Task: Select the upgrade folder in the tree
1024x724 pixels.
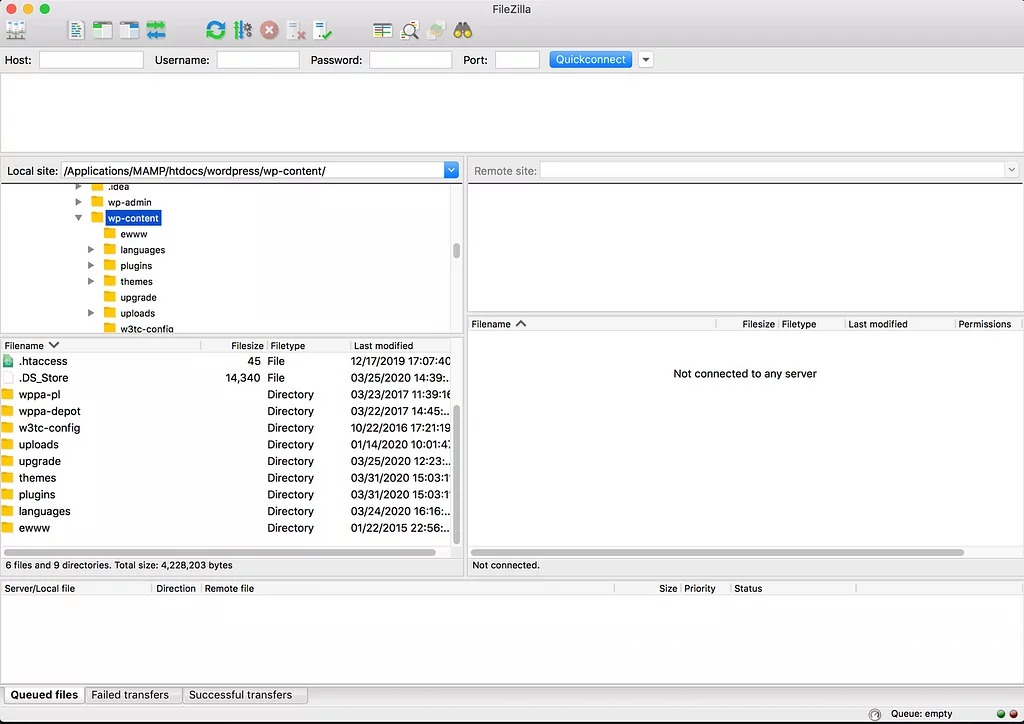Action: click(138, 297)
